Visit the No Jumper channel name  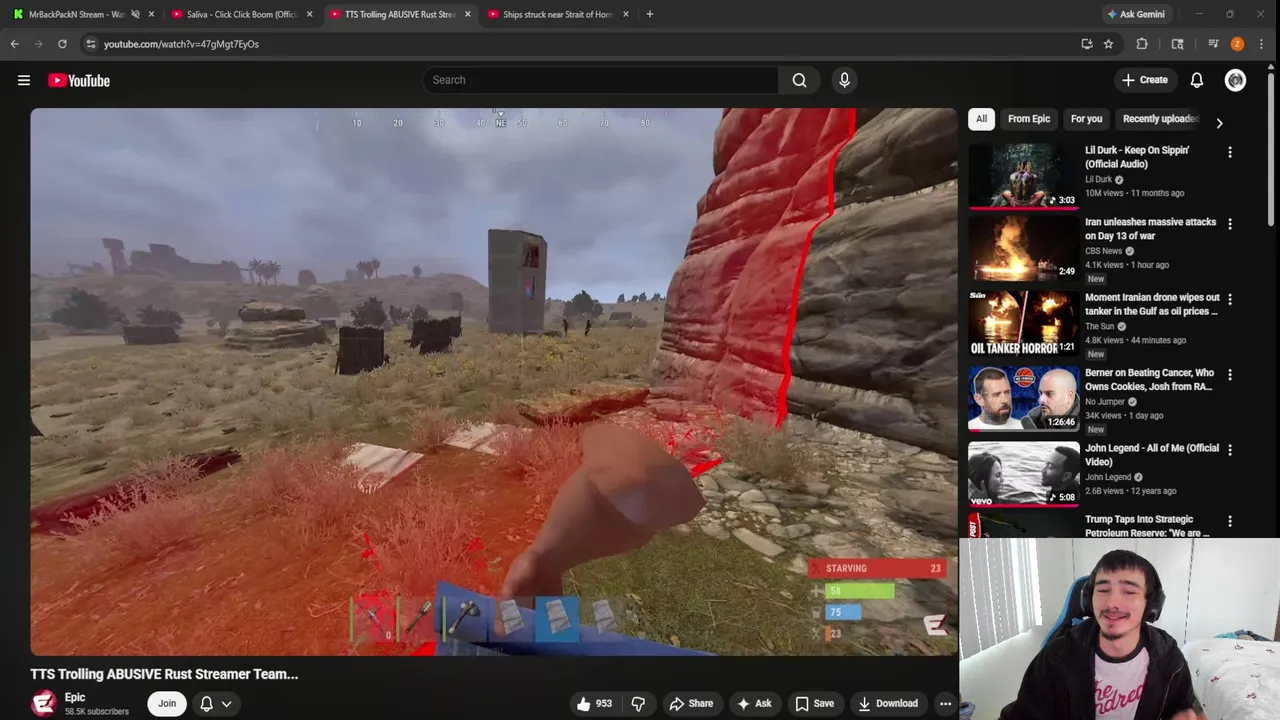point(1105,402)
